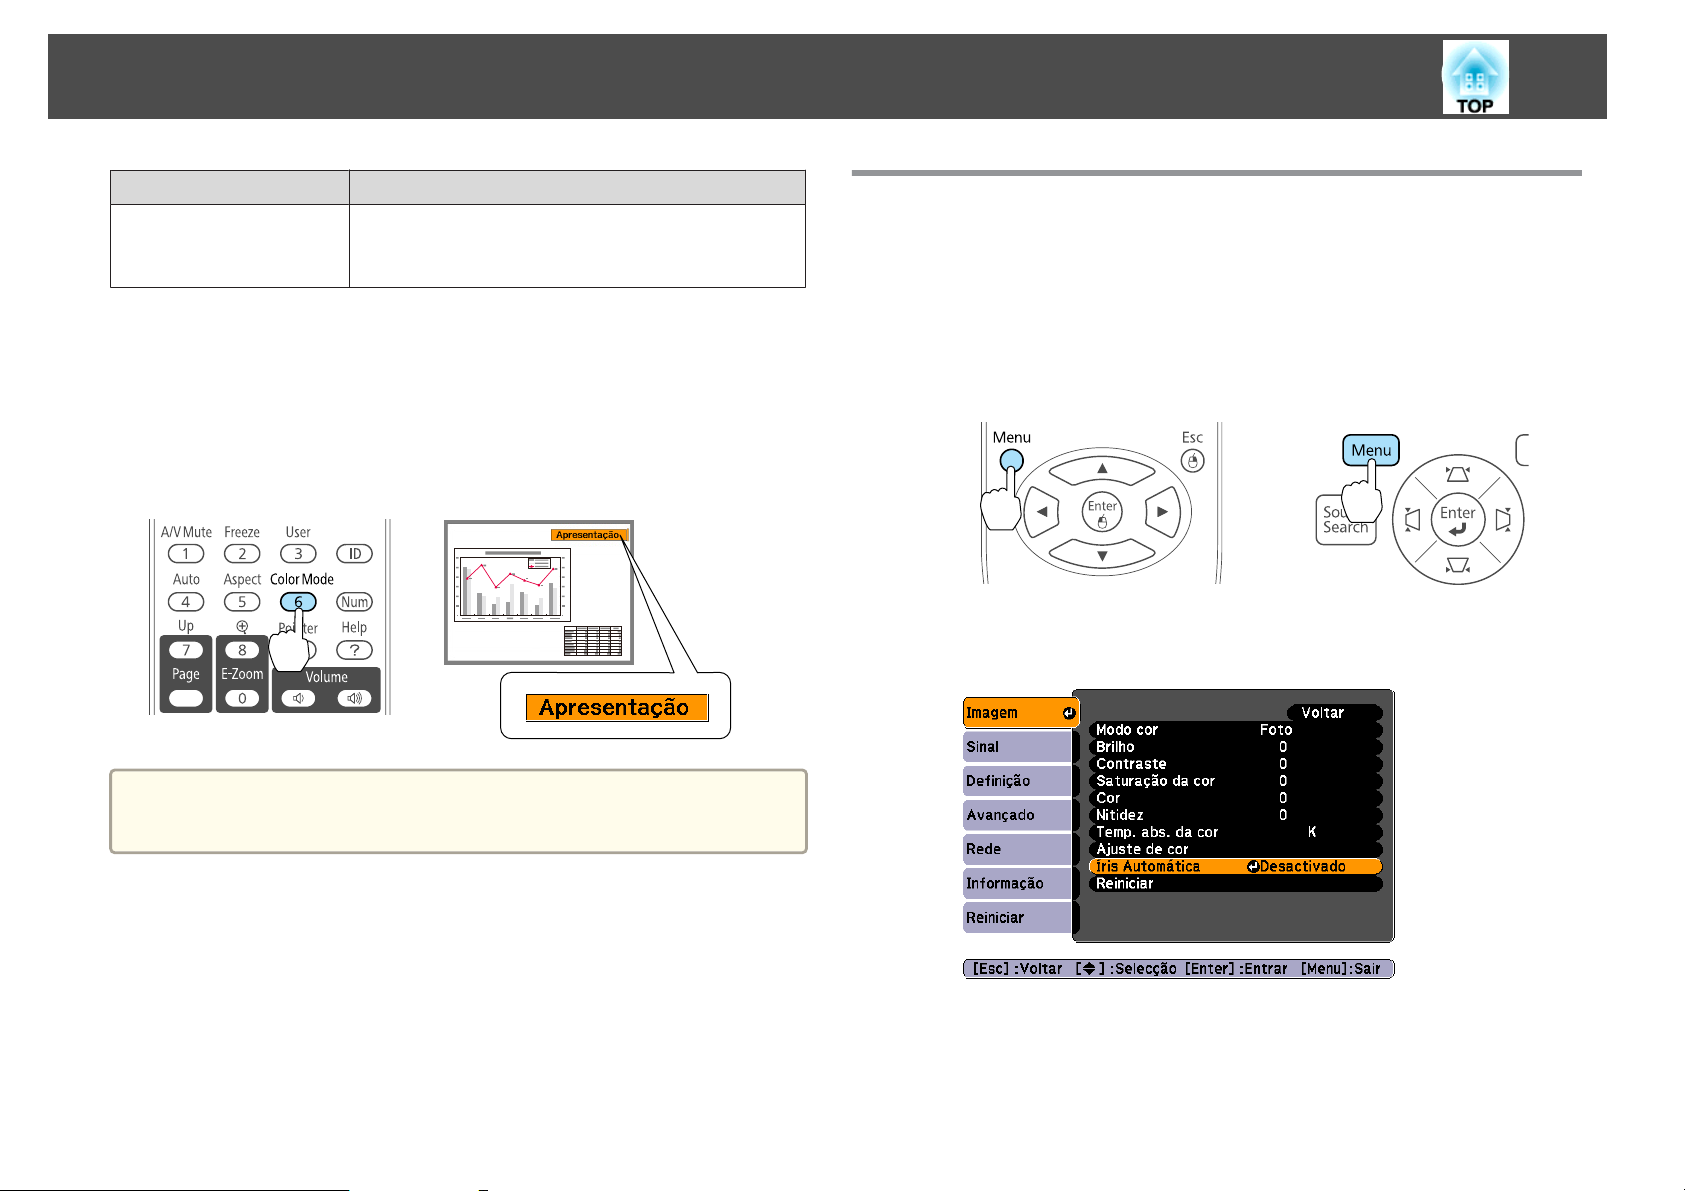Screen dimensions: 1685x1191
Task: Select the Temp. abs. da cor row
Action: point(1235,832)
